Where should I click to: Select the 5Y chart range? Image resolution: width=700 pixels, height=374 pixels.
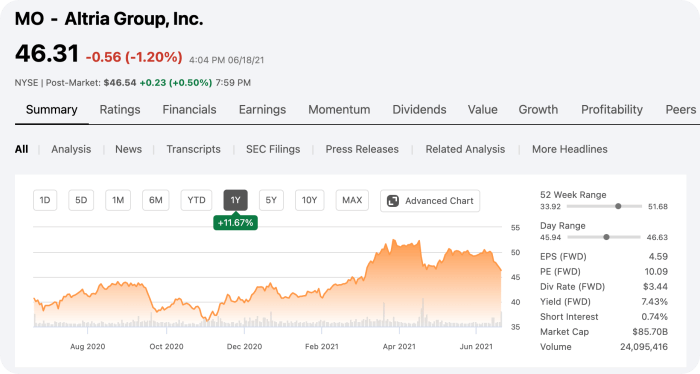tap(271, 200)
